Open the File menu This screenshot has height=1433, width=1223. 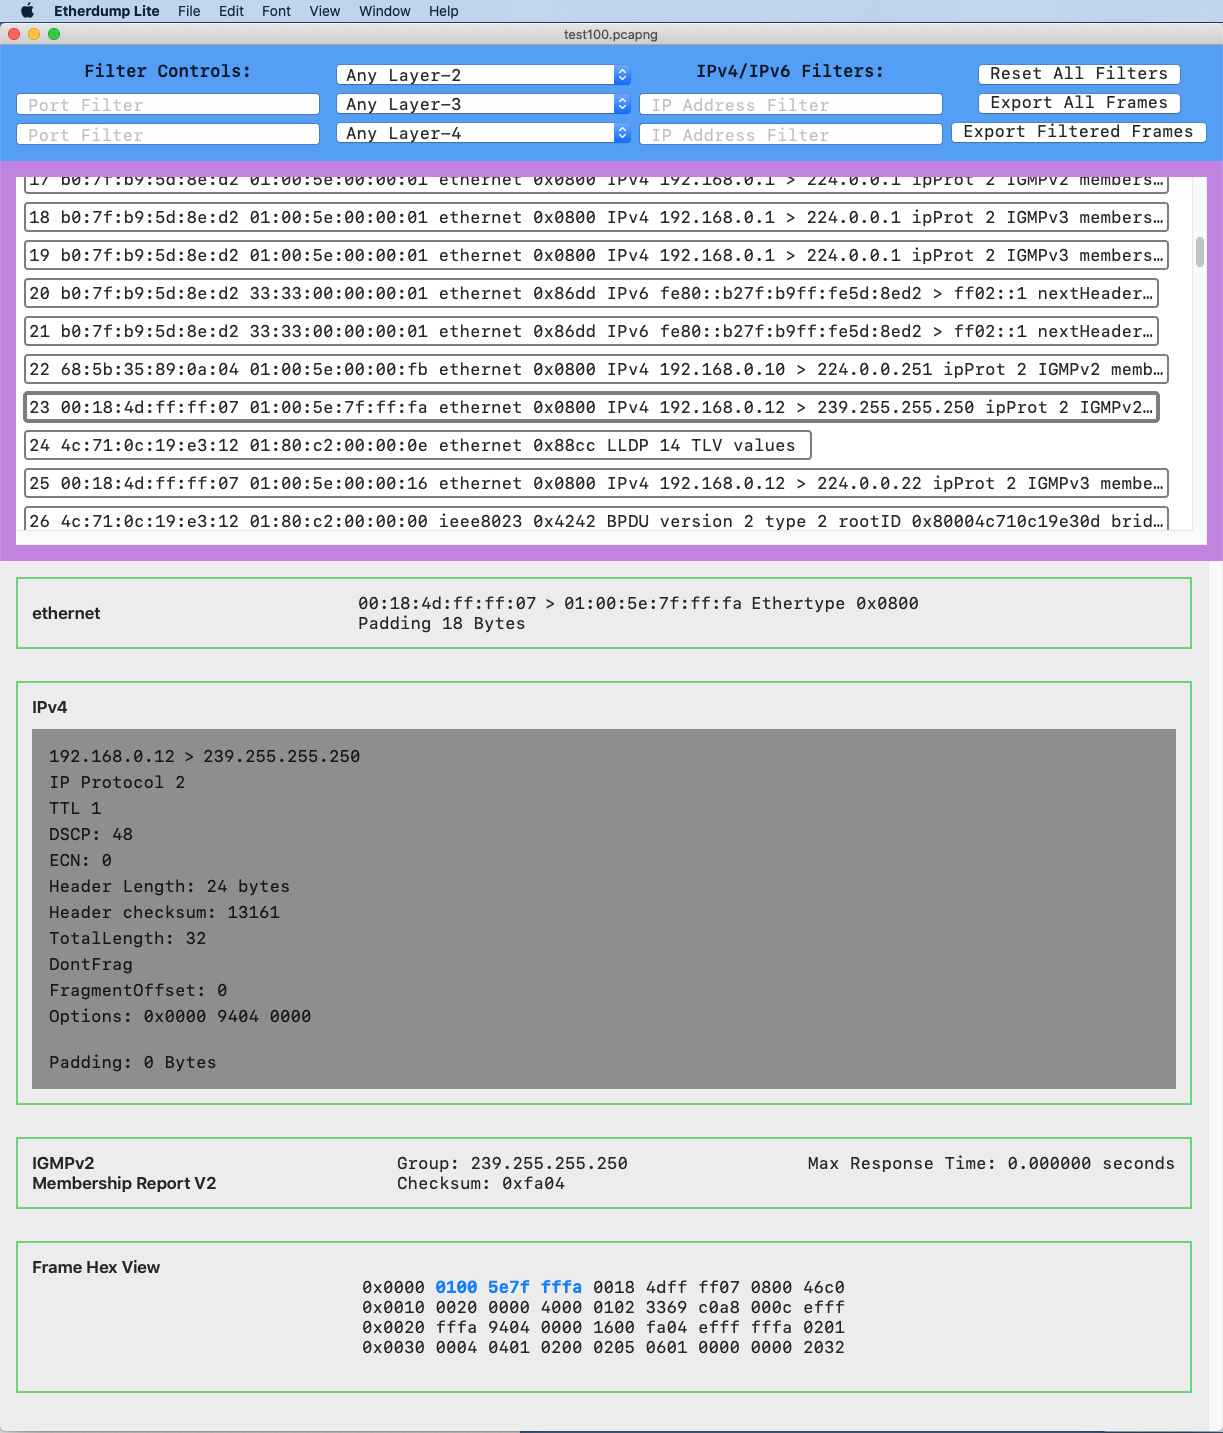189,11
